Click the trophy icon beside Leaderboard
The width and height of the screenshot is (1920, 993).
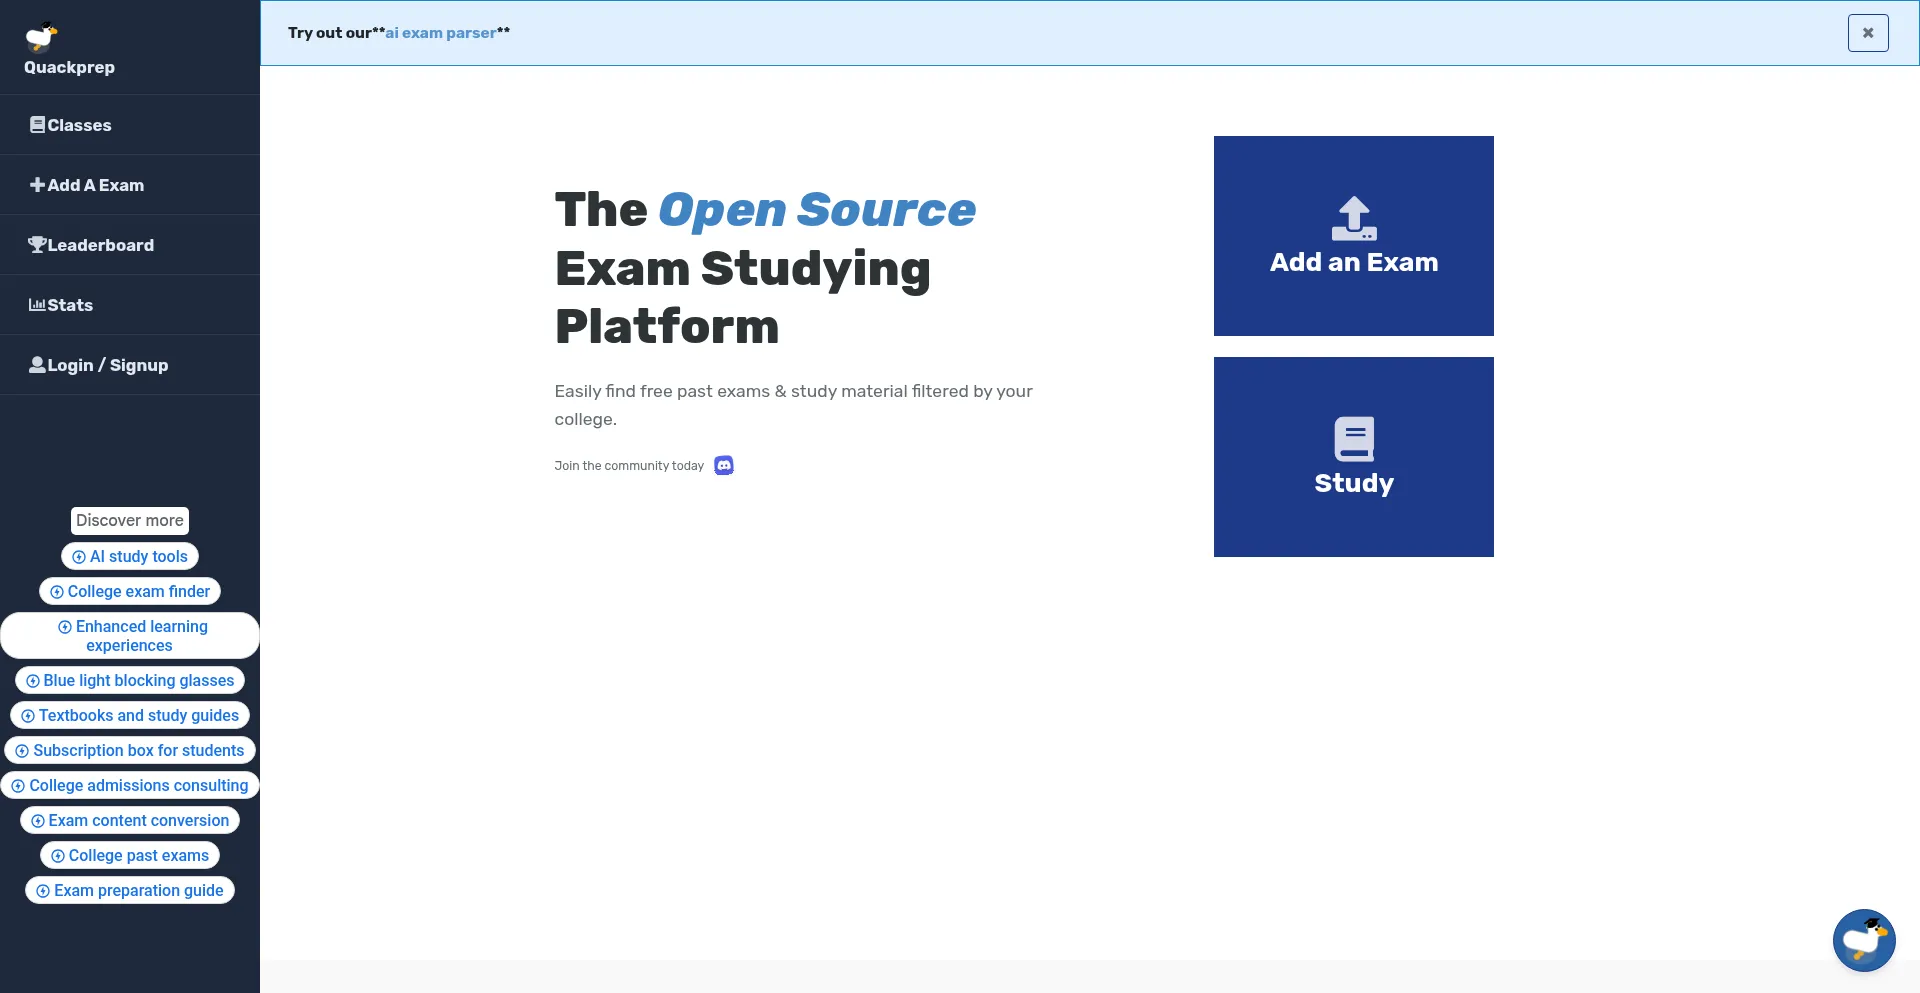[37, 245]
